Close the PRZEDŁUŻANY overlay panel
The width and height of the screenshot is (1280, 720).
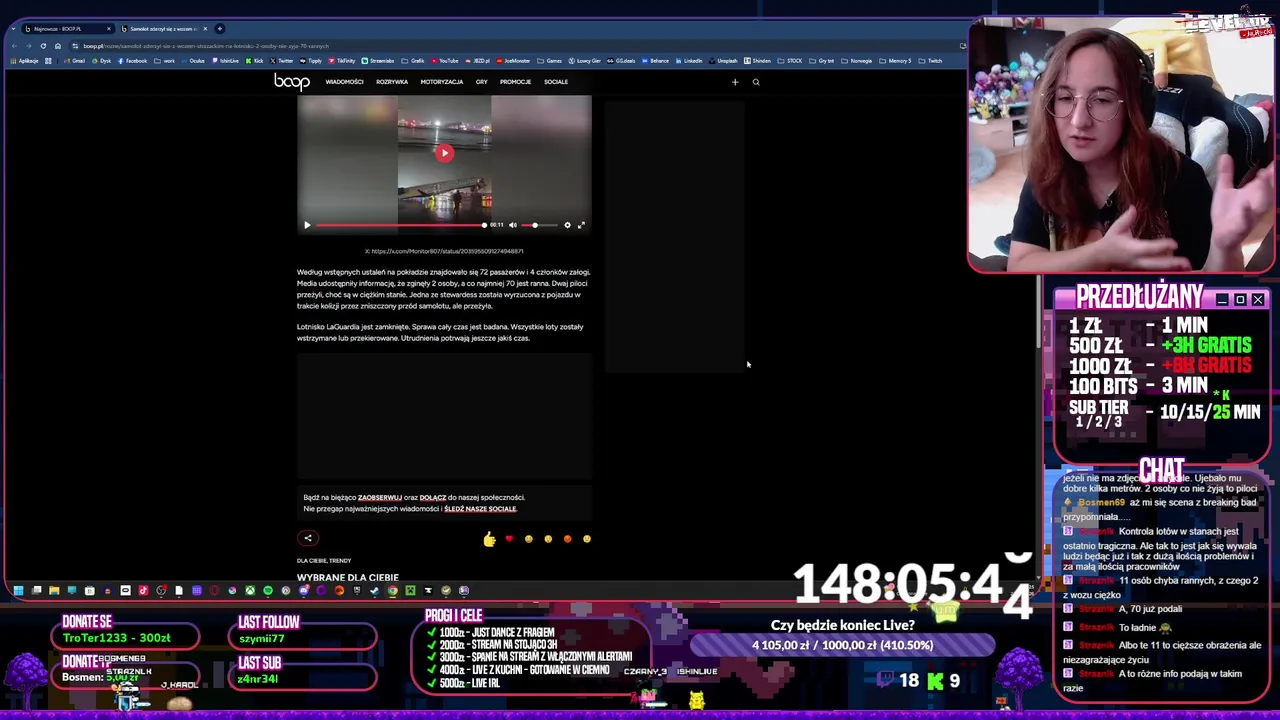pos(1258,300)
